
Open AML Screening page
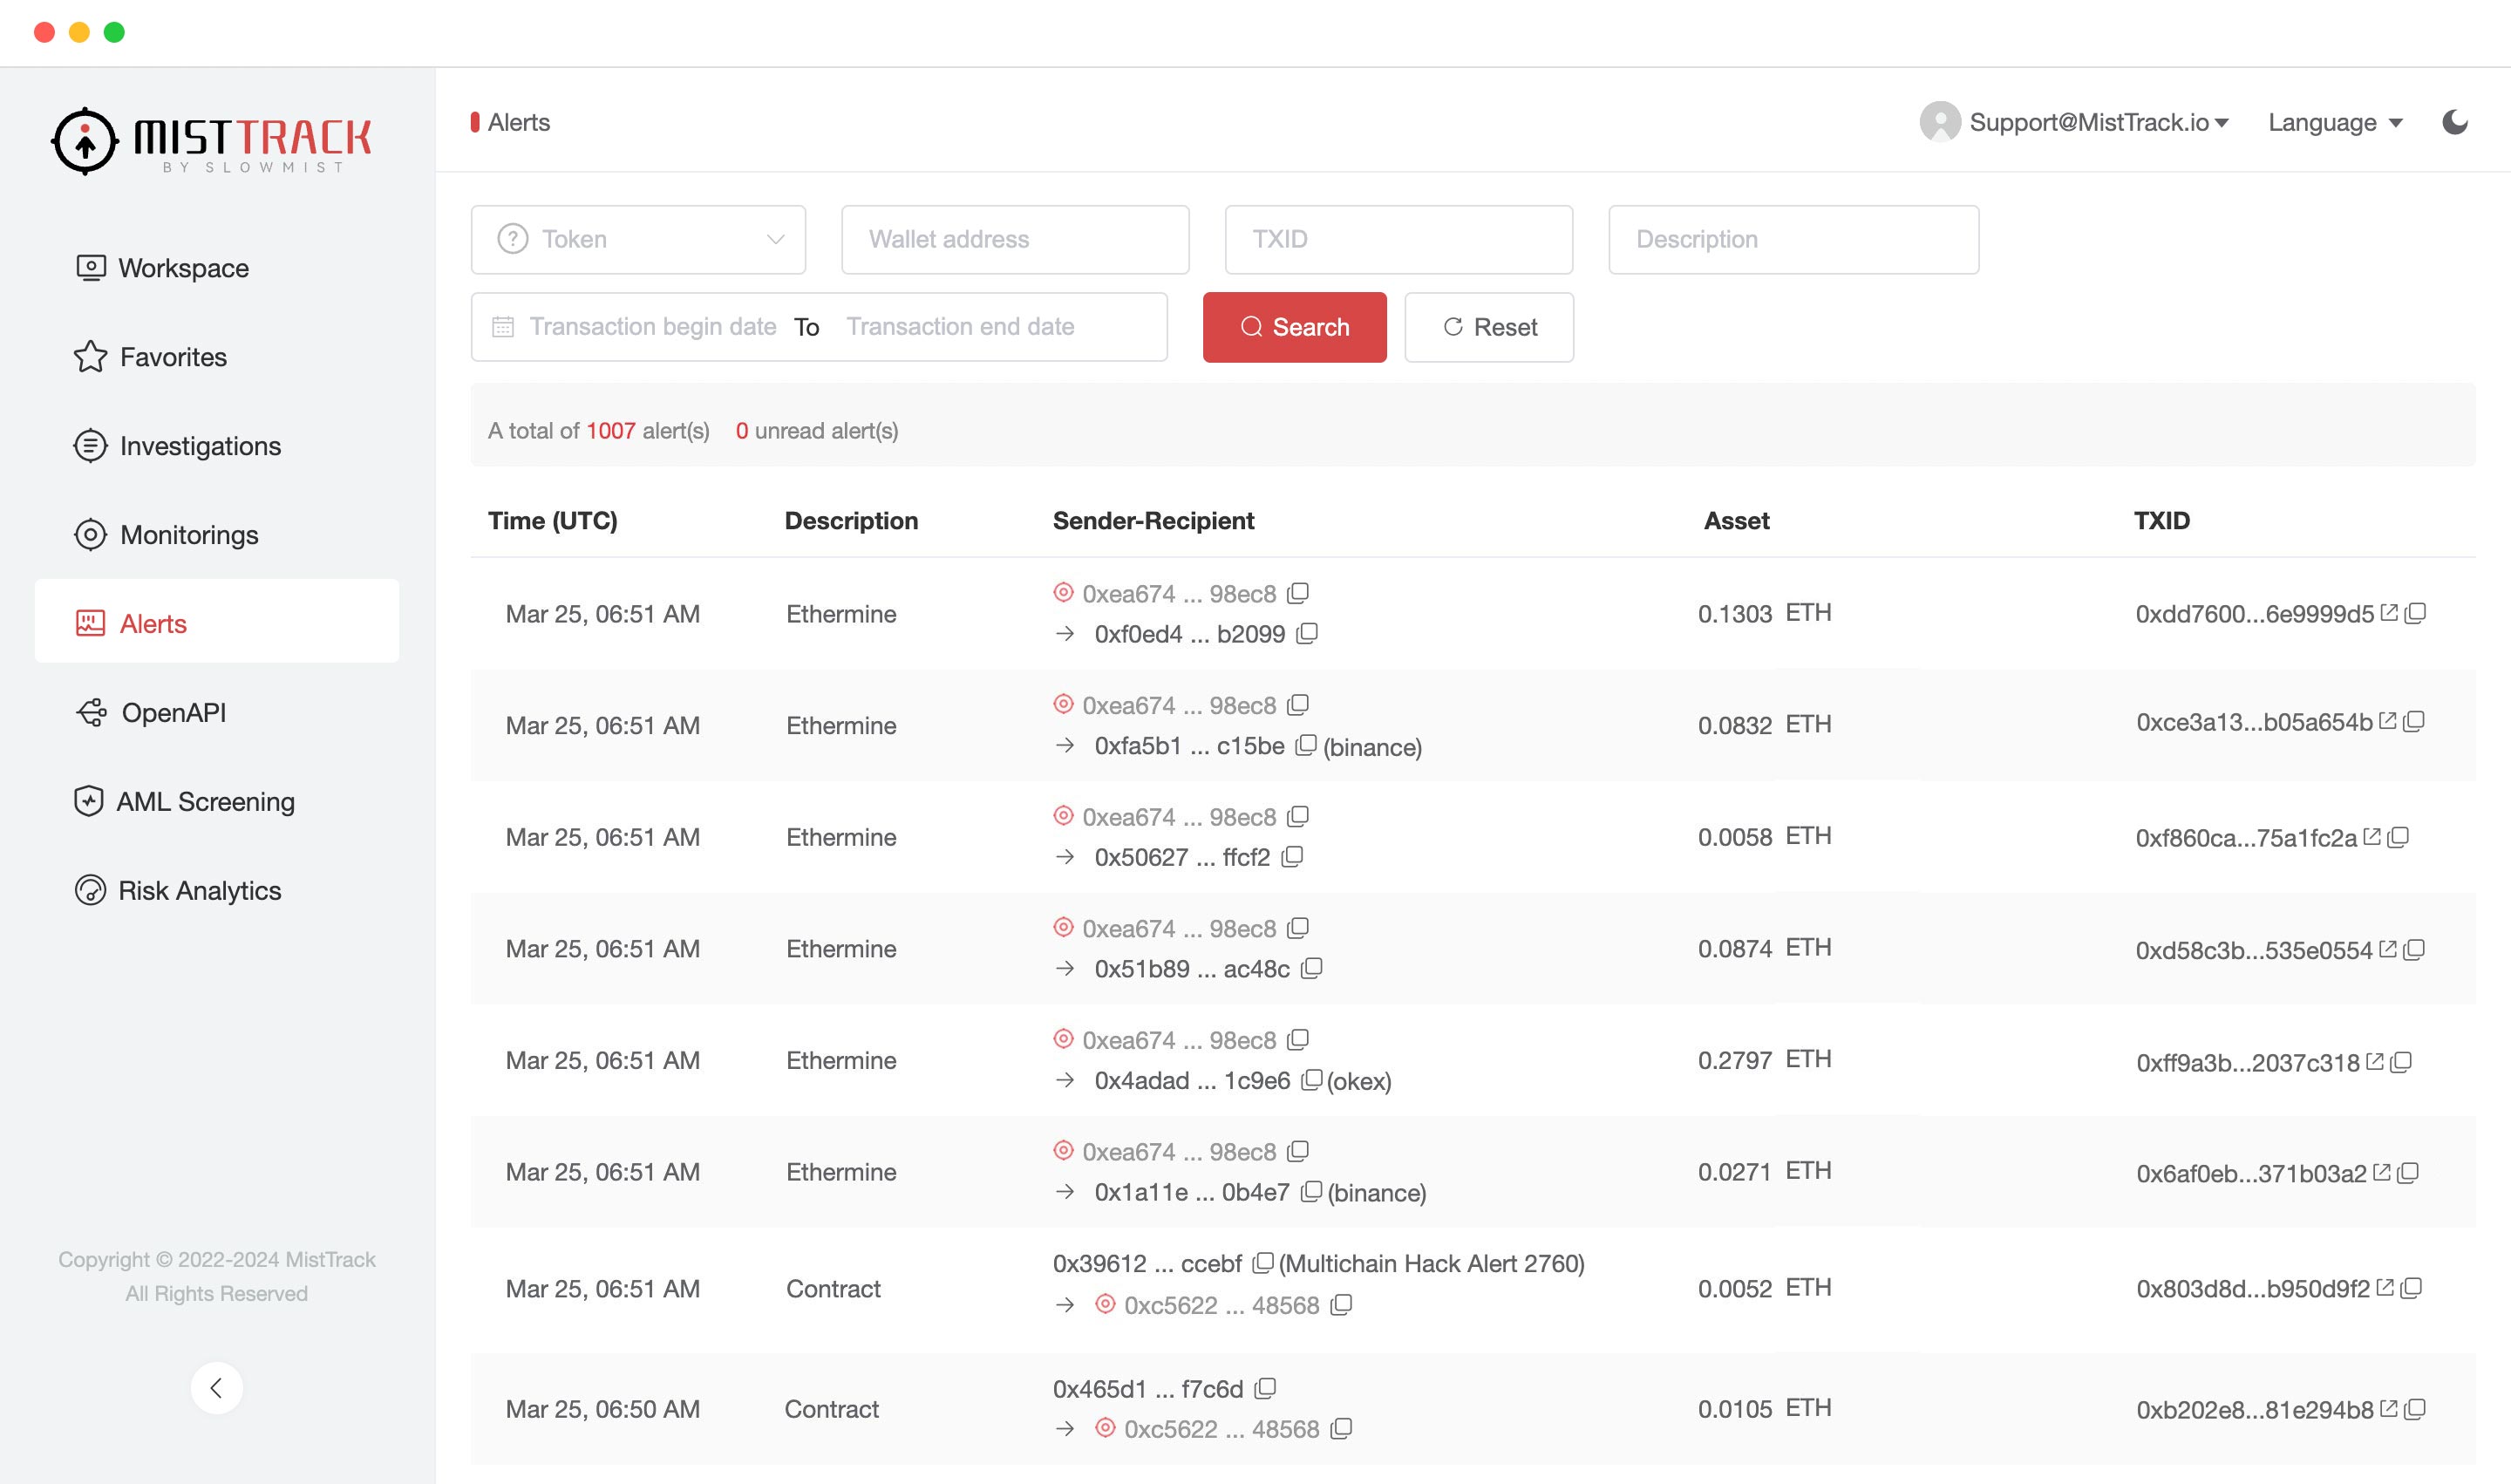(205, 802)
